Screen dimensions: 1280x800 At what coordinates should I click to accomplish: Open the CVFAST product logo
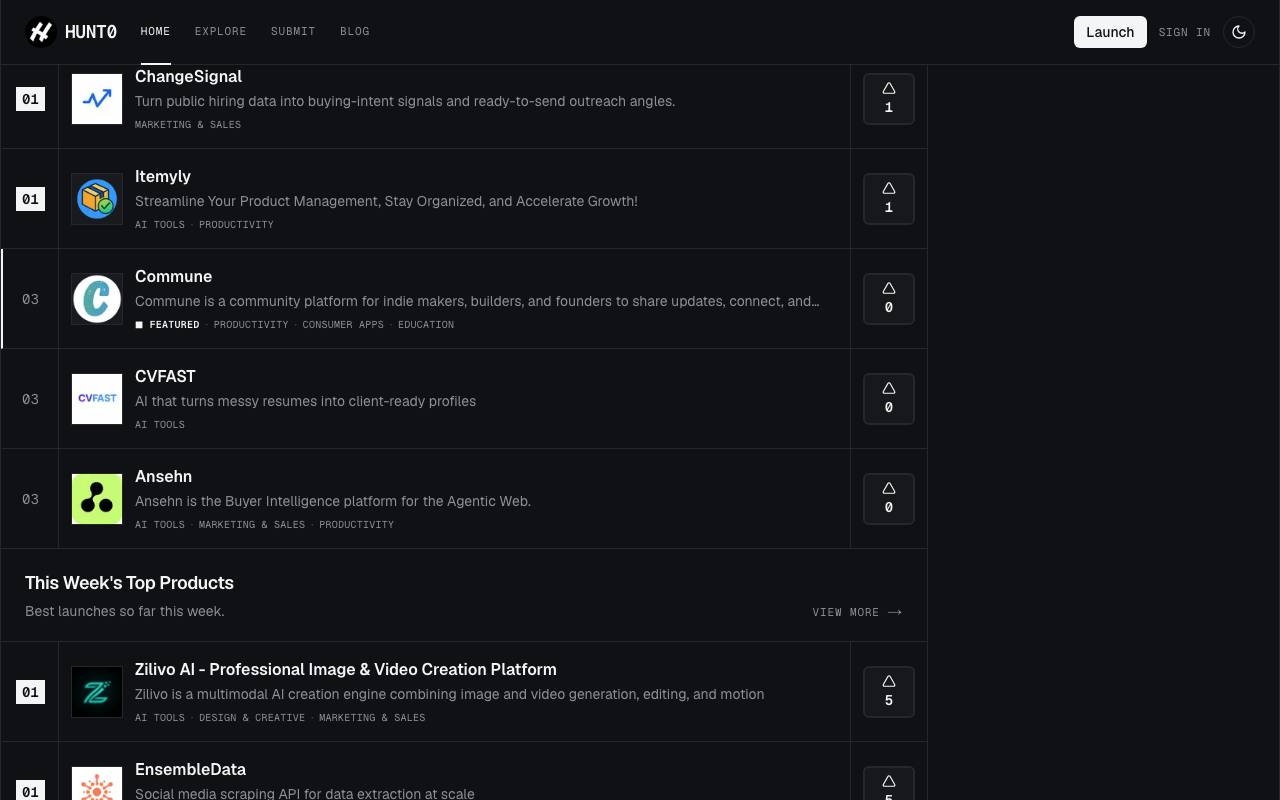[x=97, y=399]
